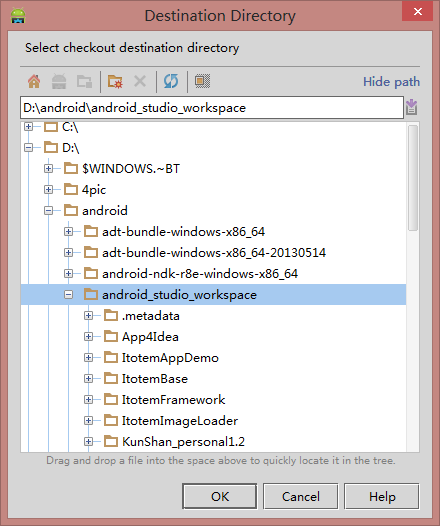Expand the KunShan_personal1.2 folder

[88, 441]
